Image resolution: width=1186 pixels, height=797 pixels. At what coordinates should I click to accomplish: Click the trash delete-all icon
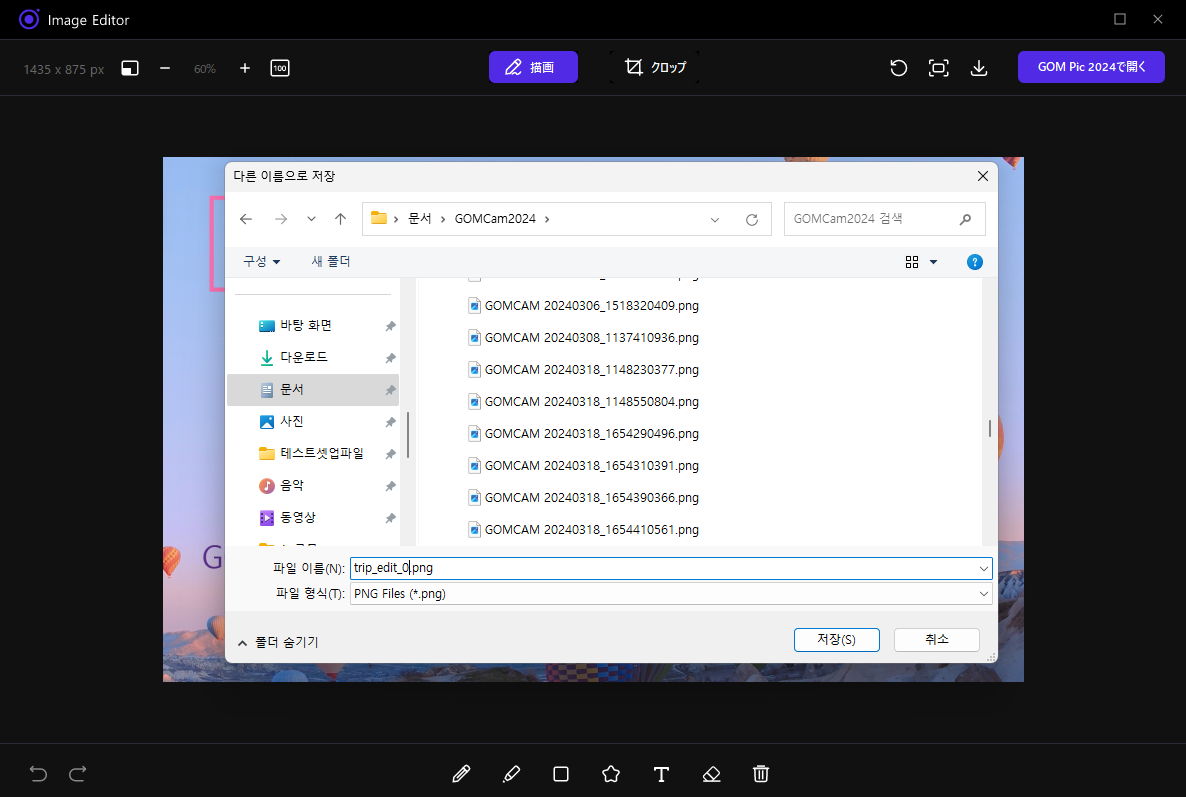click(x=761, y=774)
